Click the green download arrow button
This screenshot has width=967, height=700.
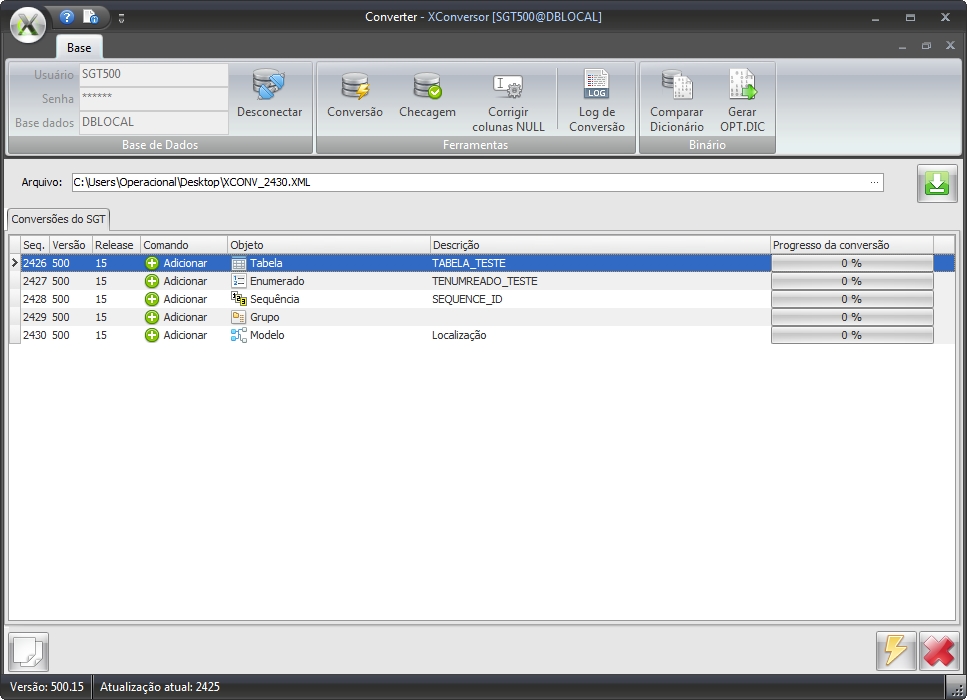click(937, 184)
